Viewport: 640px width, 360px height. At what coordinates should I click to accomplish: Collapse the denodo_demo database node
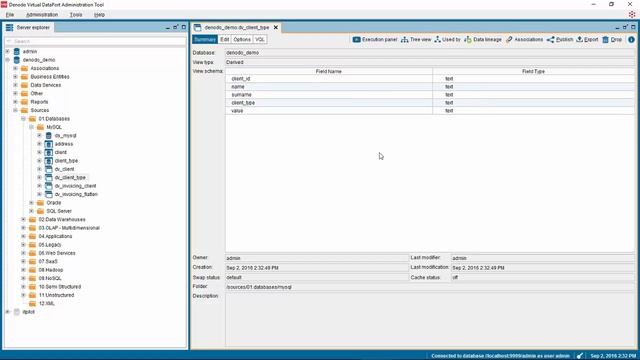tap(7, 60)
